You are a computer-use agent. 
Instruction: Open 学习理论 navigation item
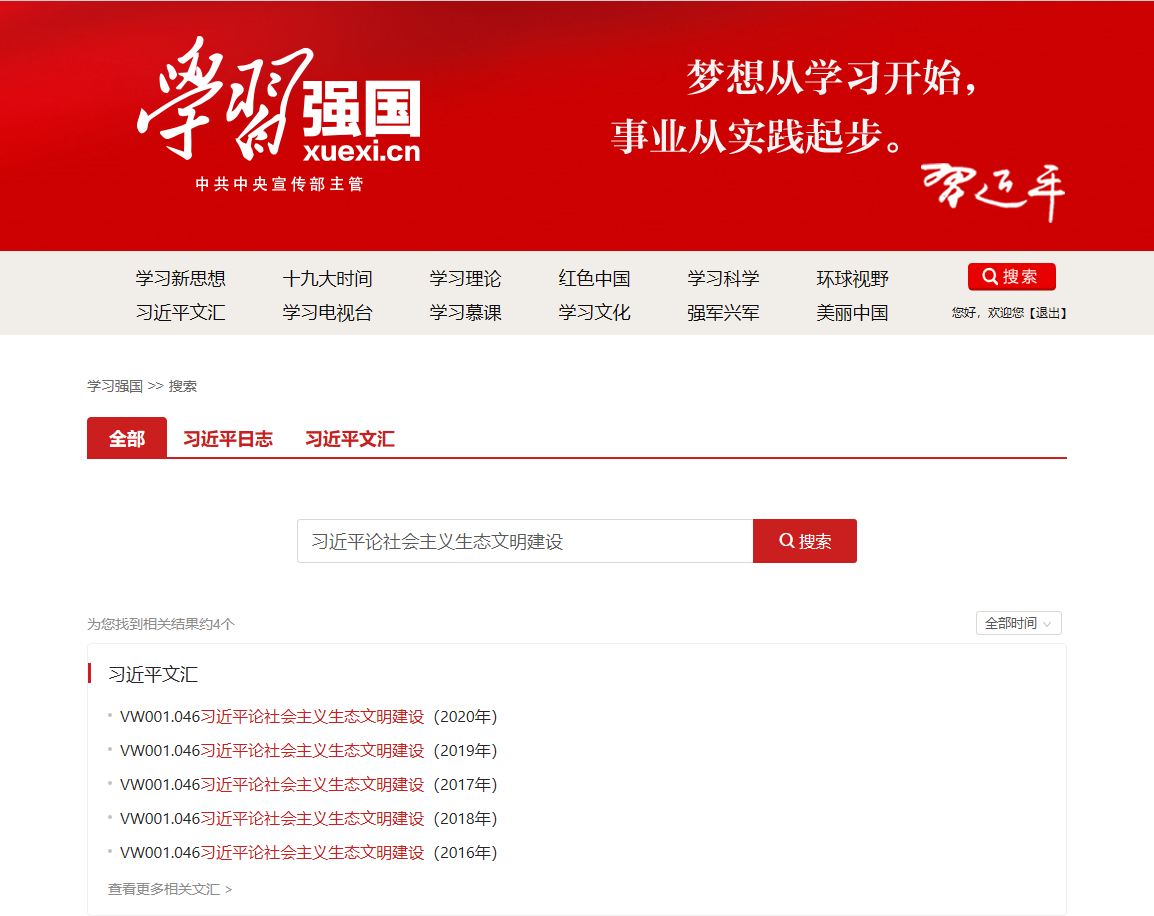point(465,279)
